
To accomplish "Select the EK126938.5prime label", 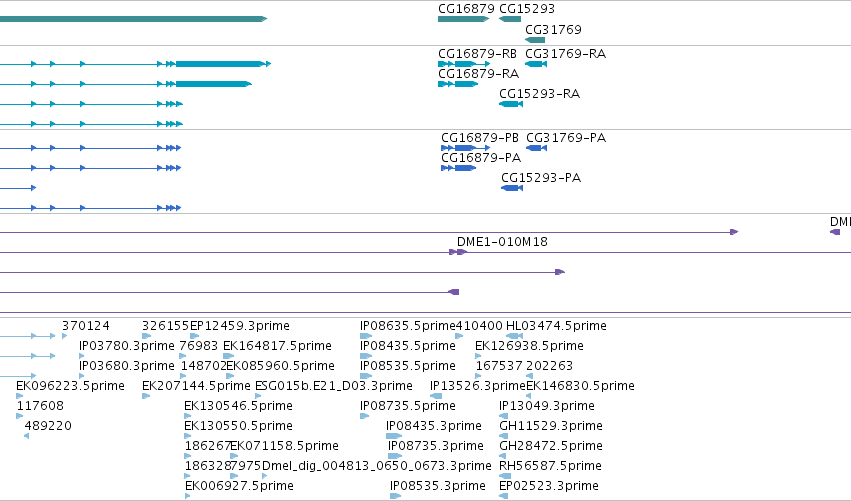I will pos(529,346).
